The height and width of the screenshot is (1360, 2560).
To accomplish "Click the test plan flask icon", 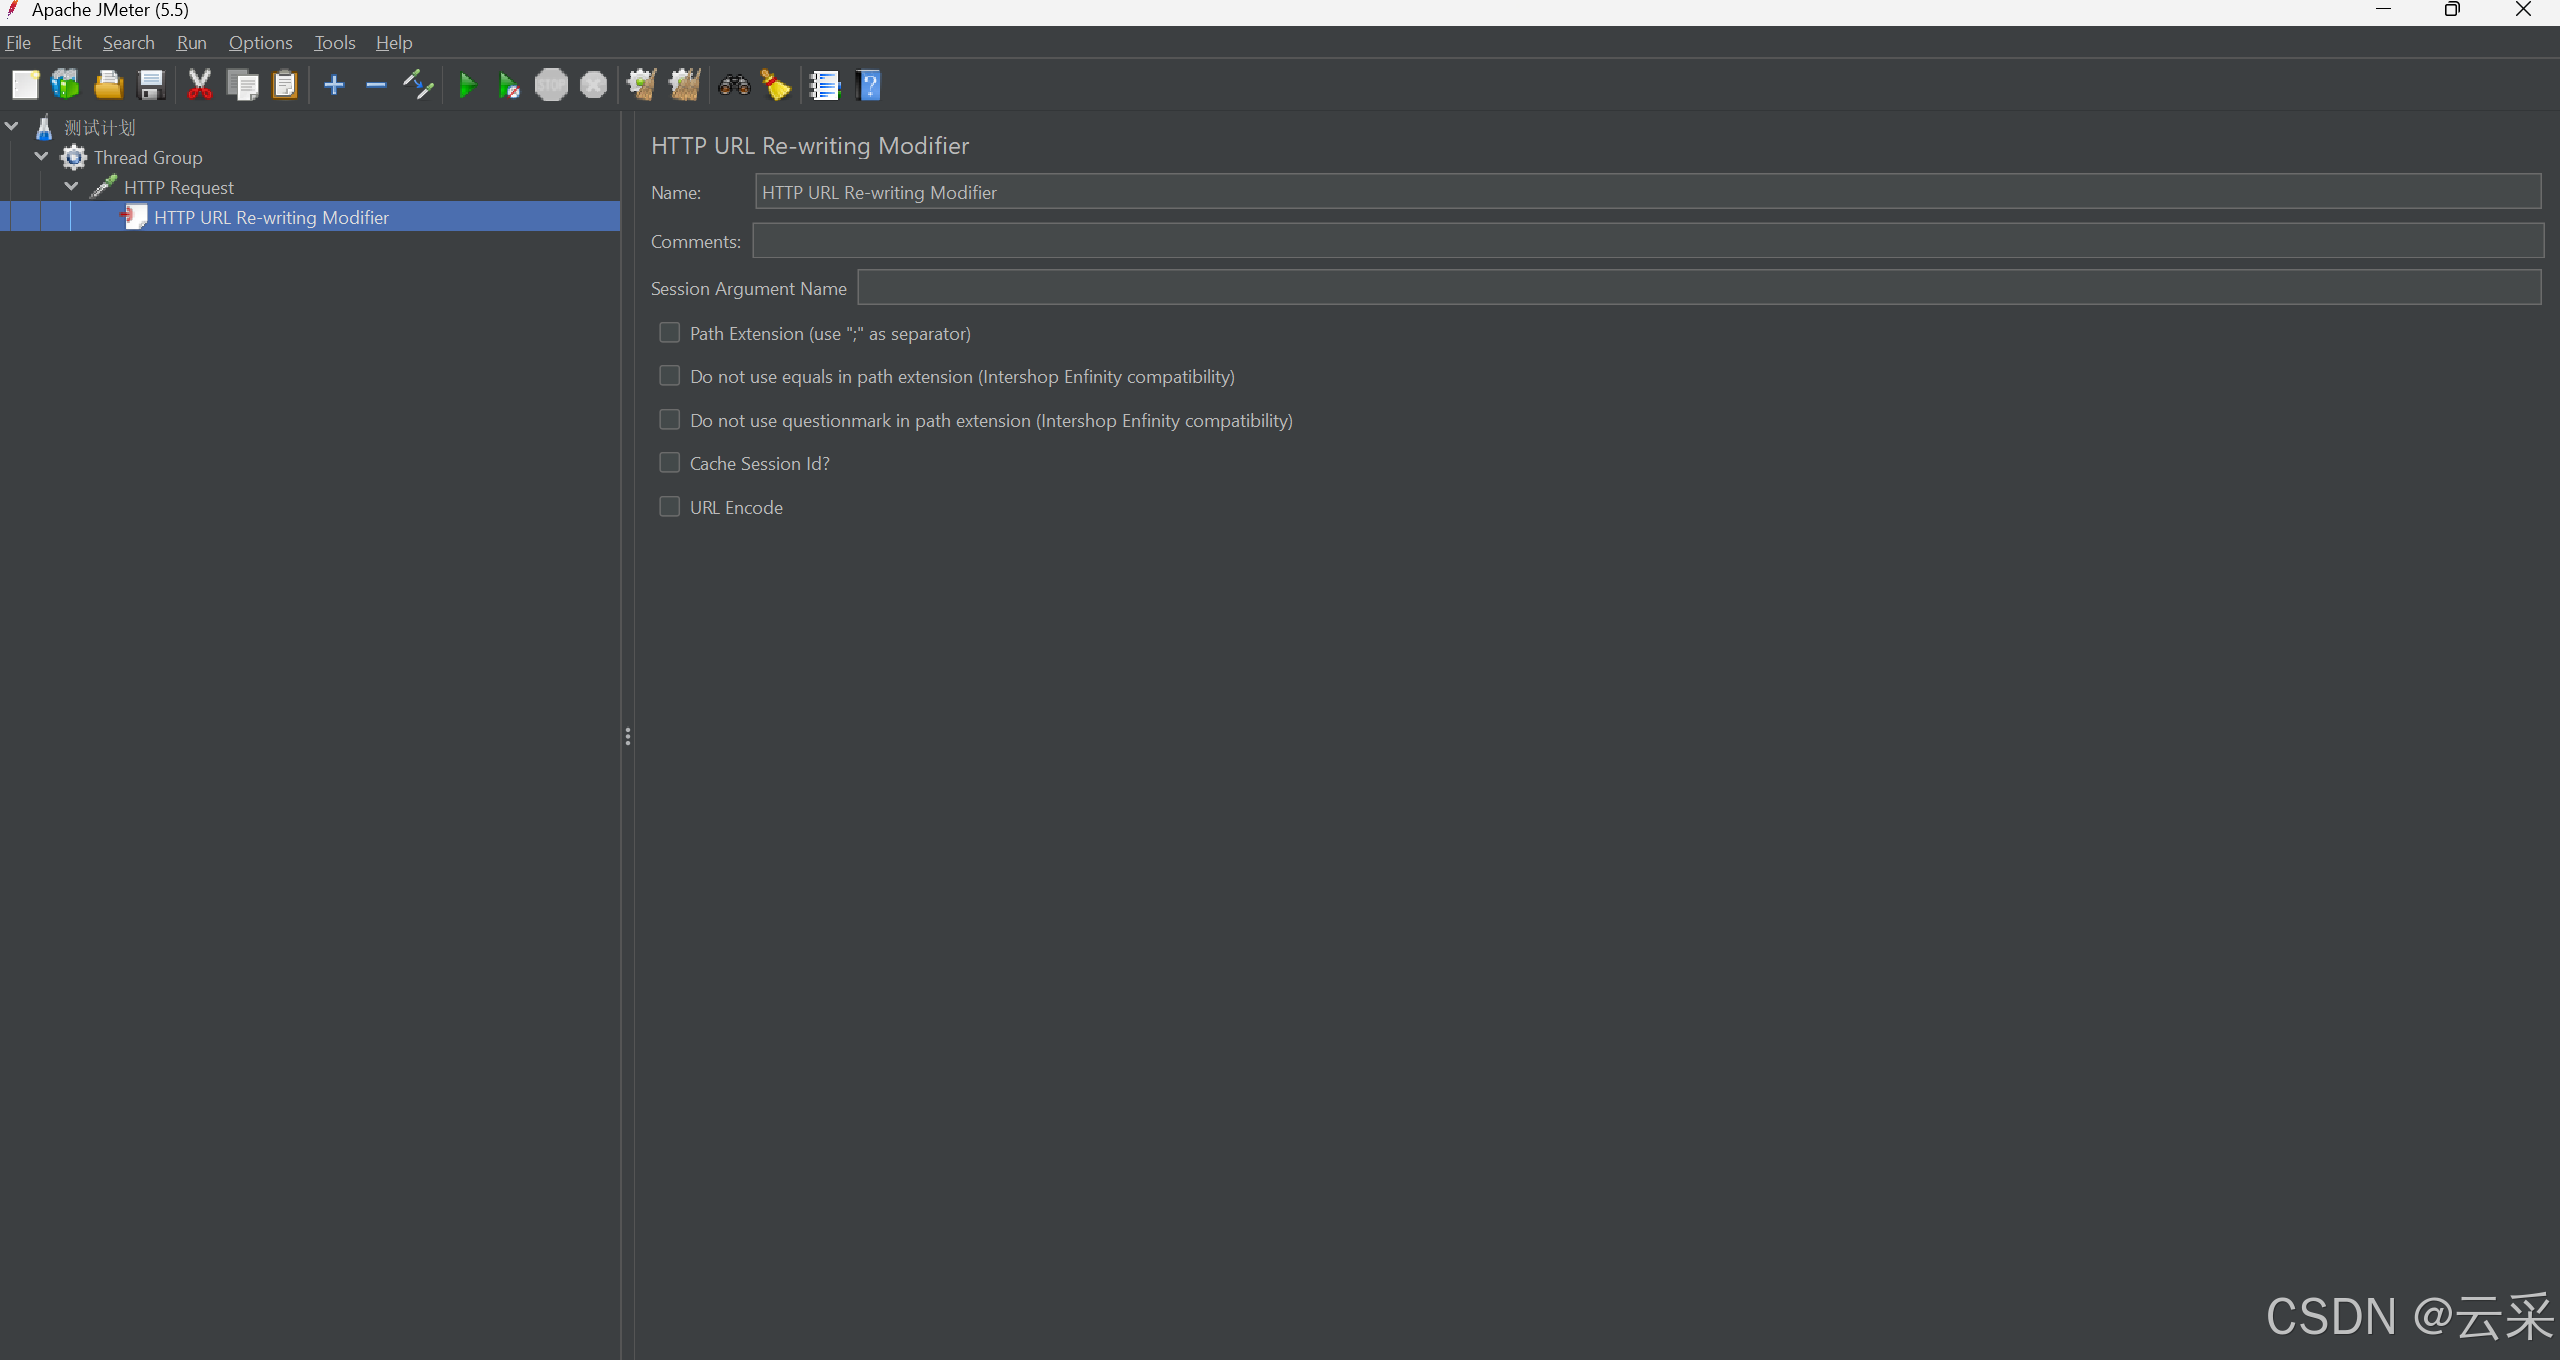I will 44,127.
